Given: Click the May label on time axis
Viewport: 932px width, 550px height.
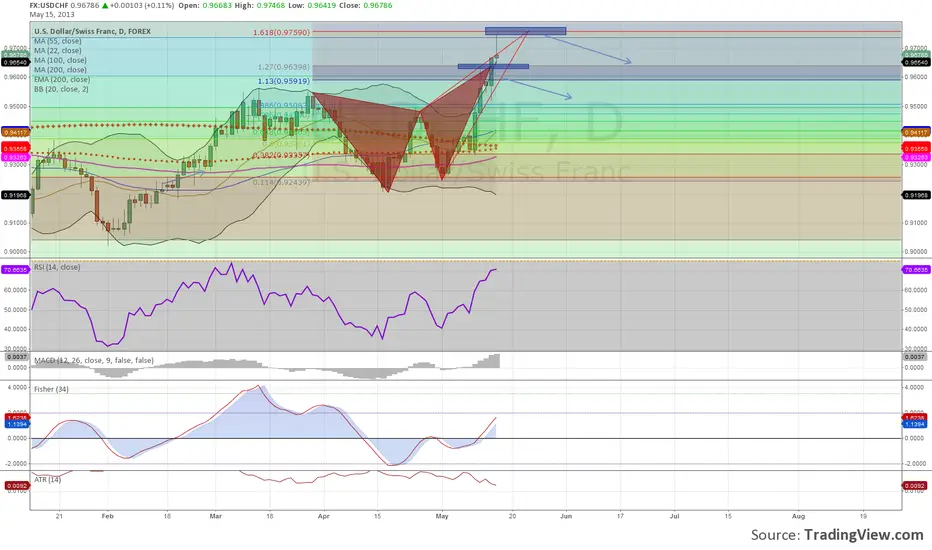Looking at the screenshot, I should [442, 516].
